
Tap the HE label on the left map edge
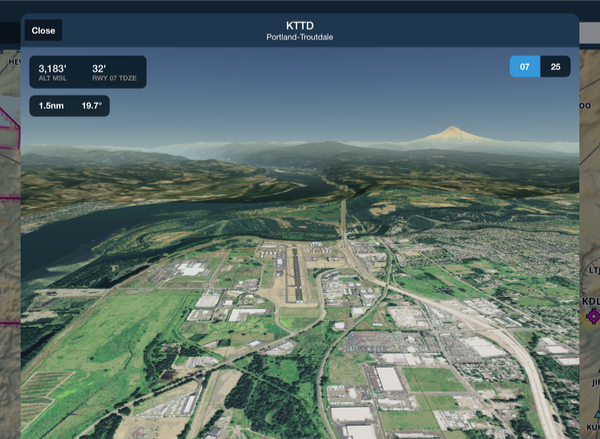point(12,62)
